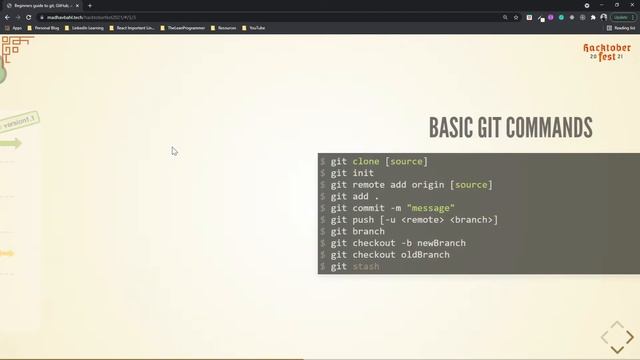Click the gray round extension icon
Image resolution: width=640 pixels, height=360 pixels.
coord(572,18)
